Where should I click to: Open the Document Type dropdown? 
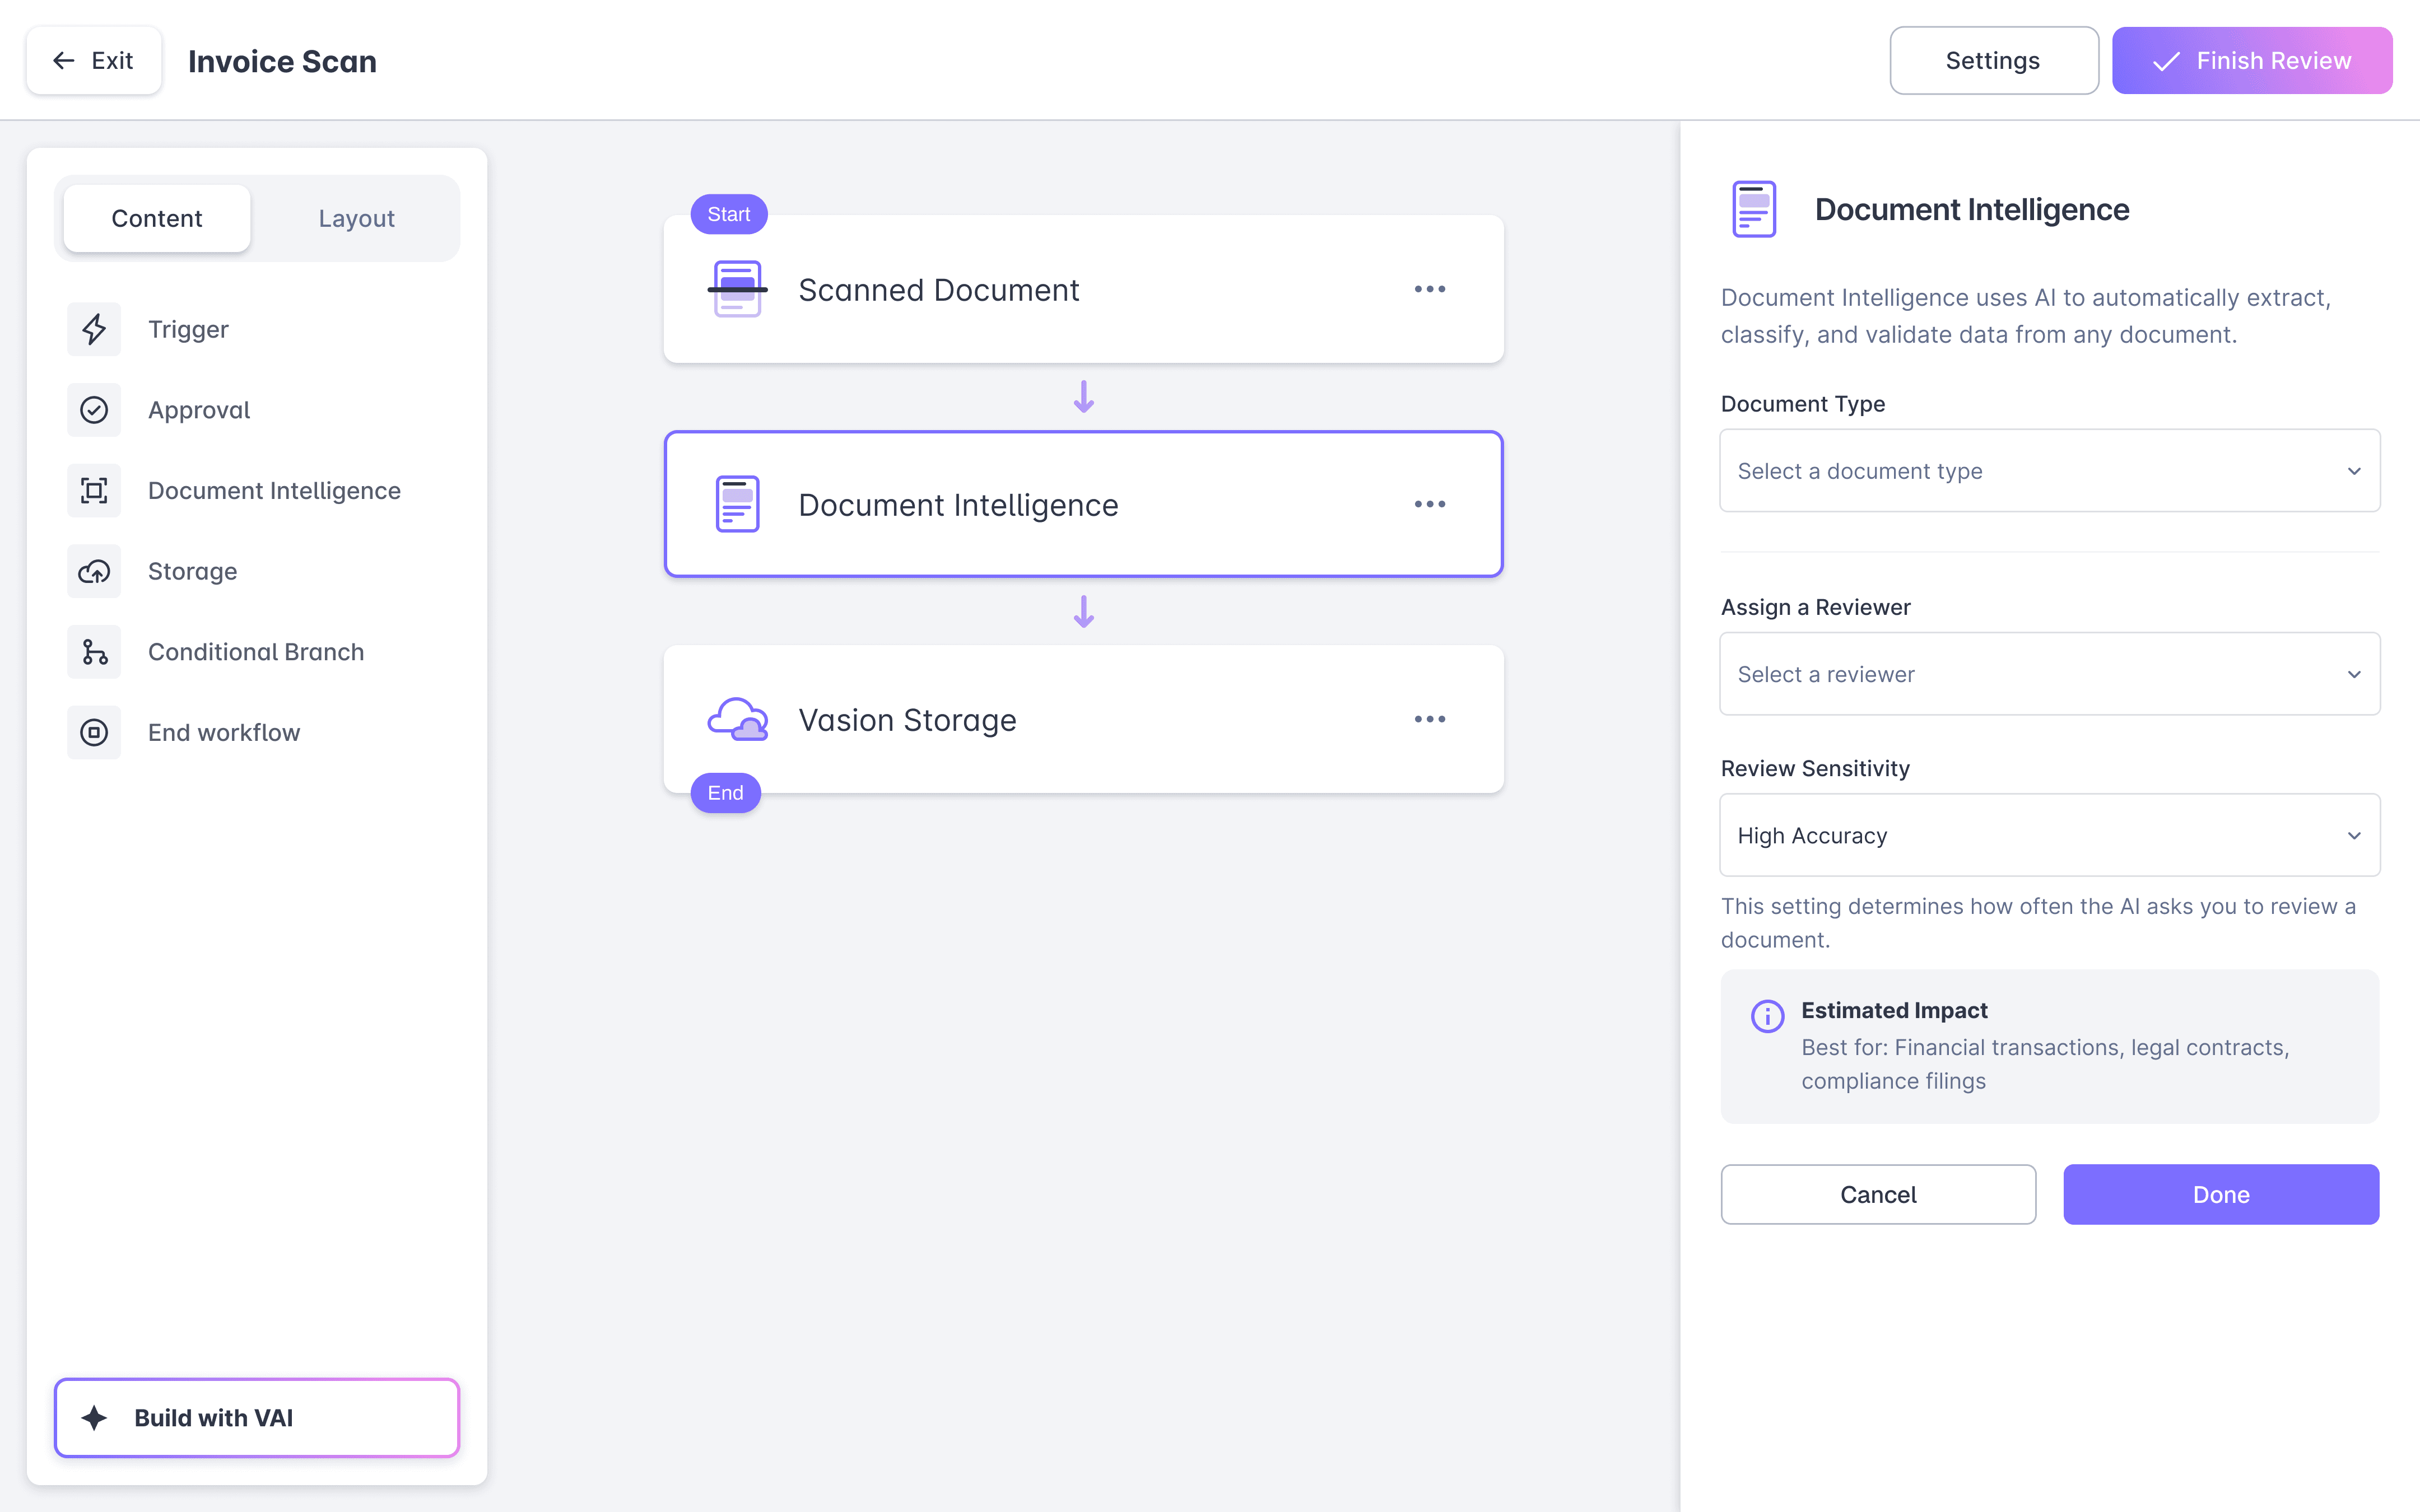[2049, 471]
